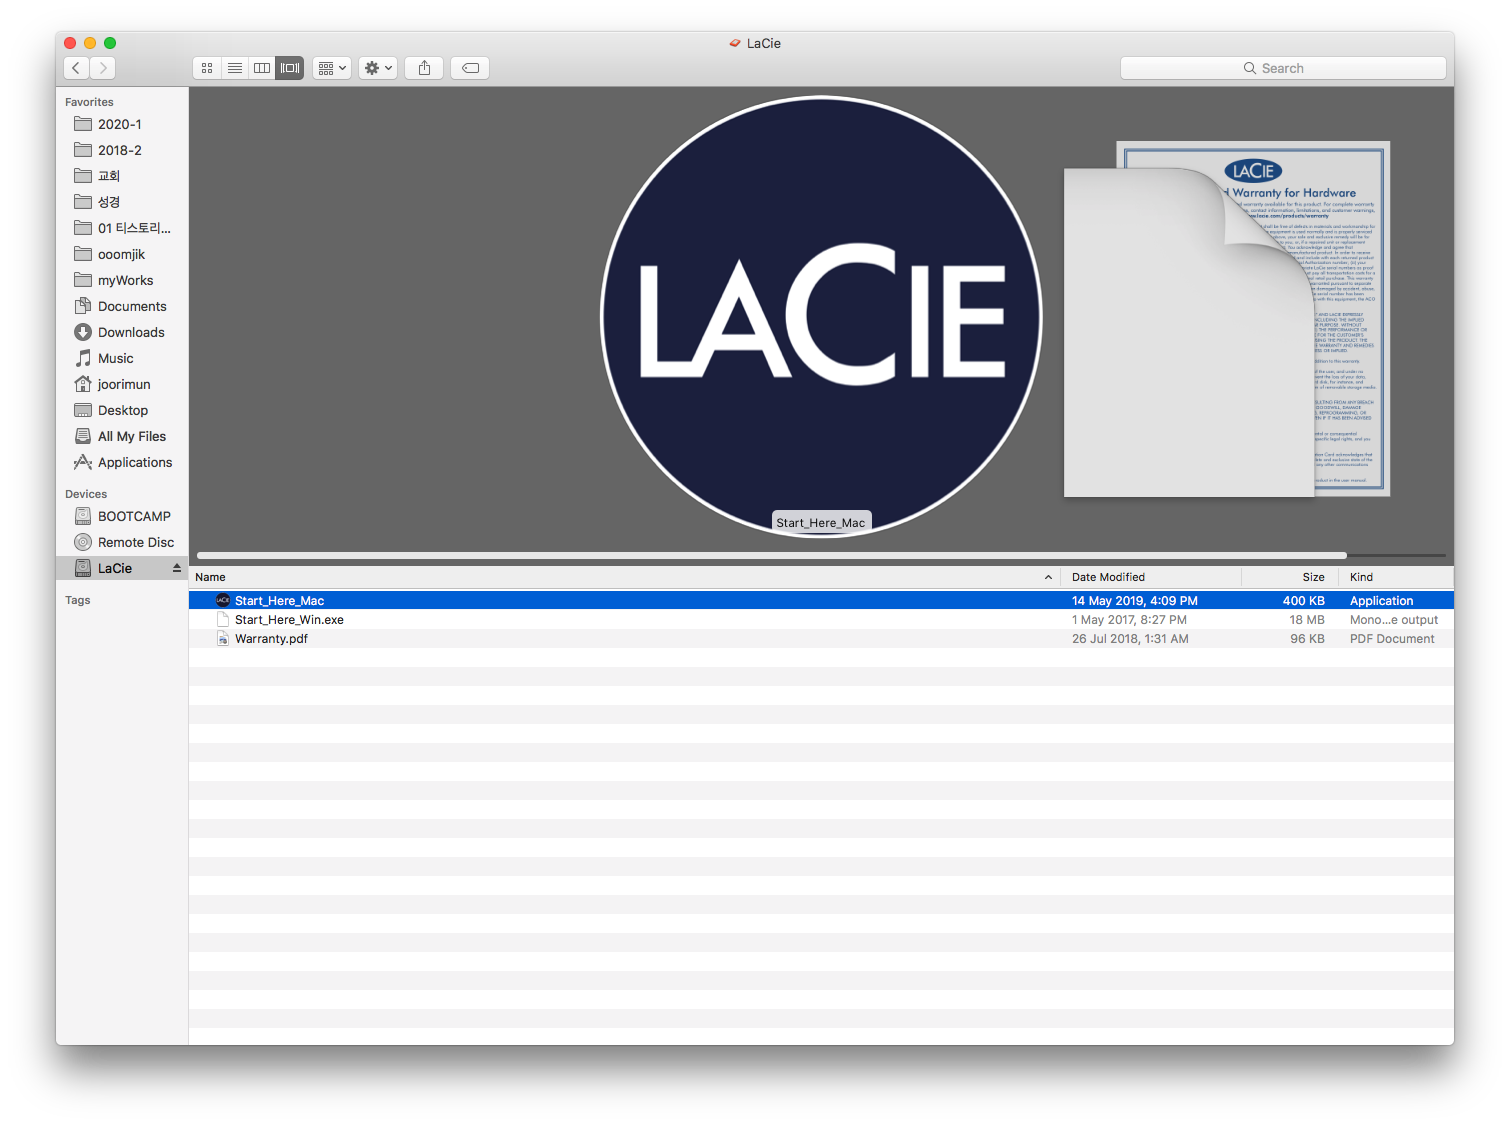
Task: Click the LaCie logo Cover Flow preview
Action: point(821,316)
